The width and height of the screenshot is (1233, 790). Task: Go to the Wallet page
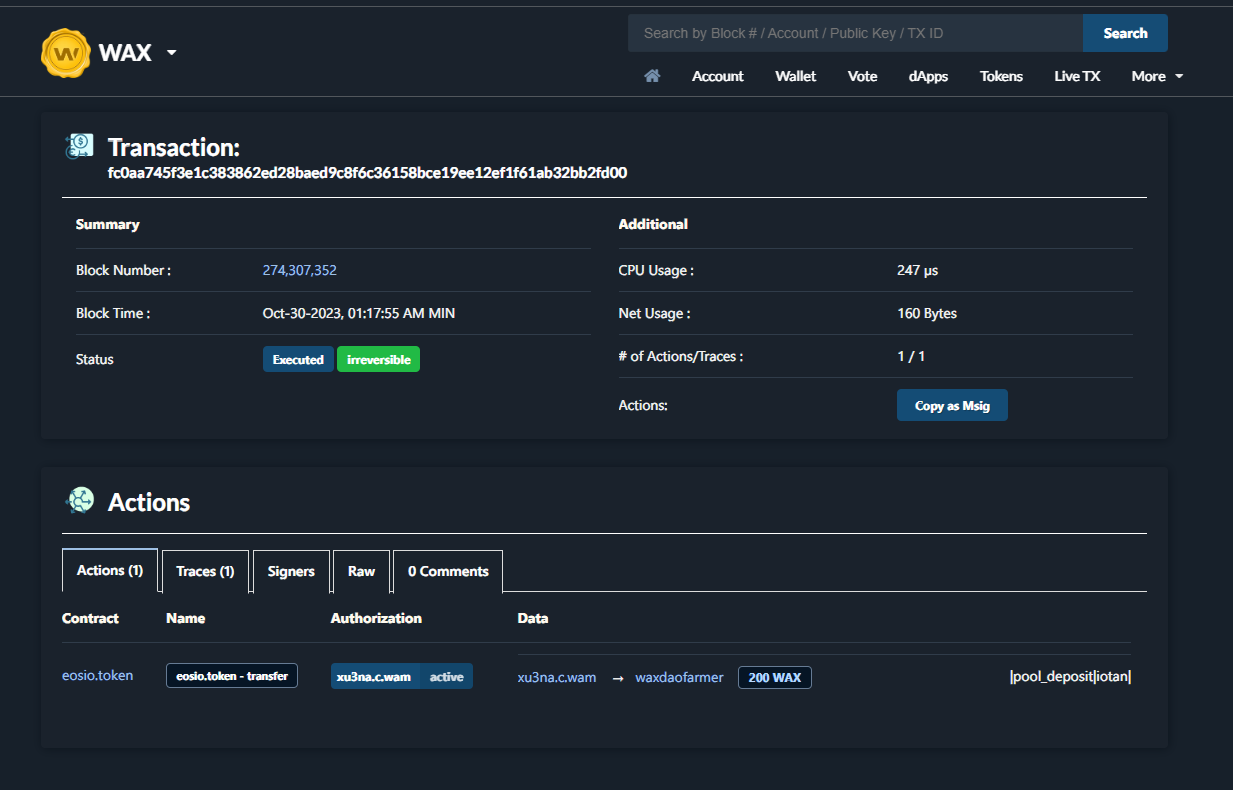click(795, 76)
